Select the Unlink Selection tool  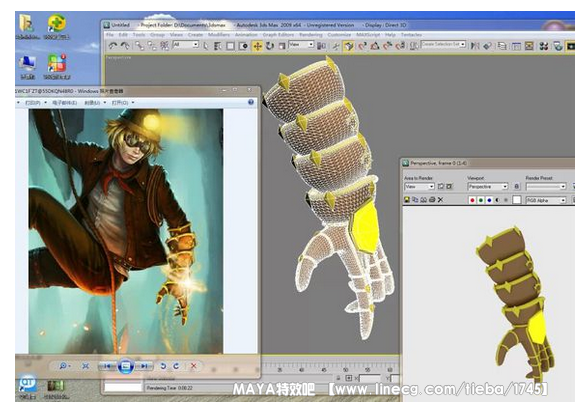[152, 46]
